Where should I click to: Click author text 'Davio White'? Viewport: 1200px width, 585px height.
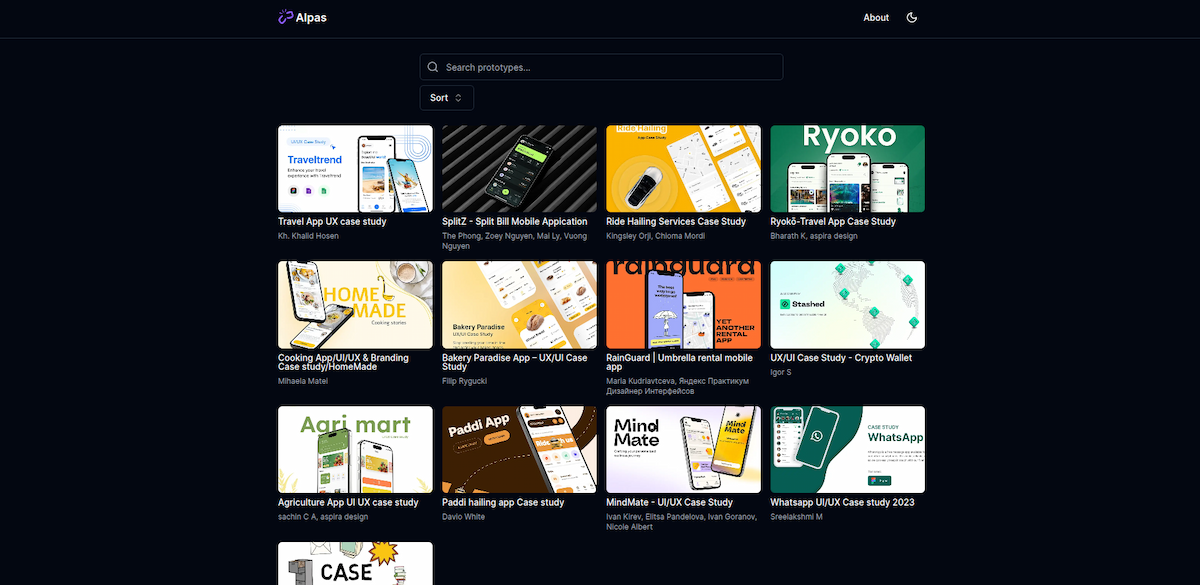(x=463, y=517)
